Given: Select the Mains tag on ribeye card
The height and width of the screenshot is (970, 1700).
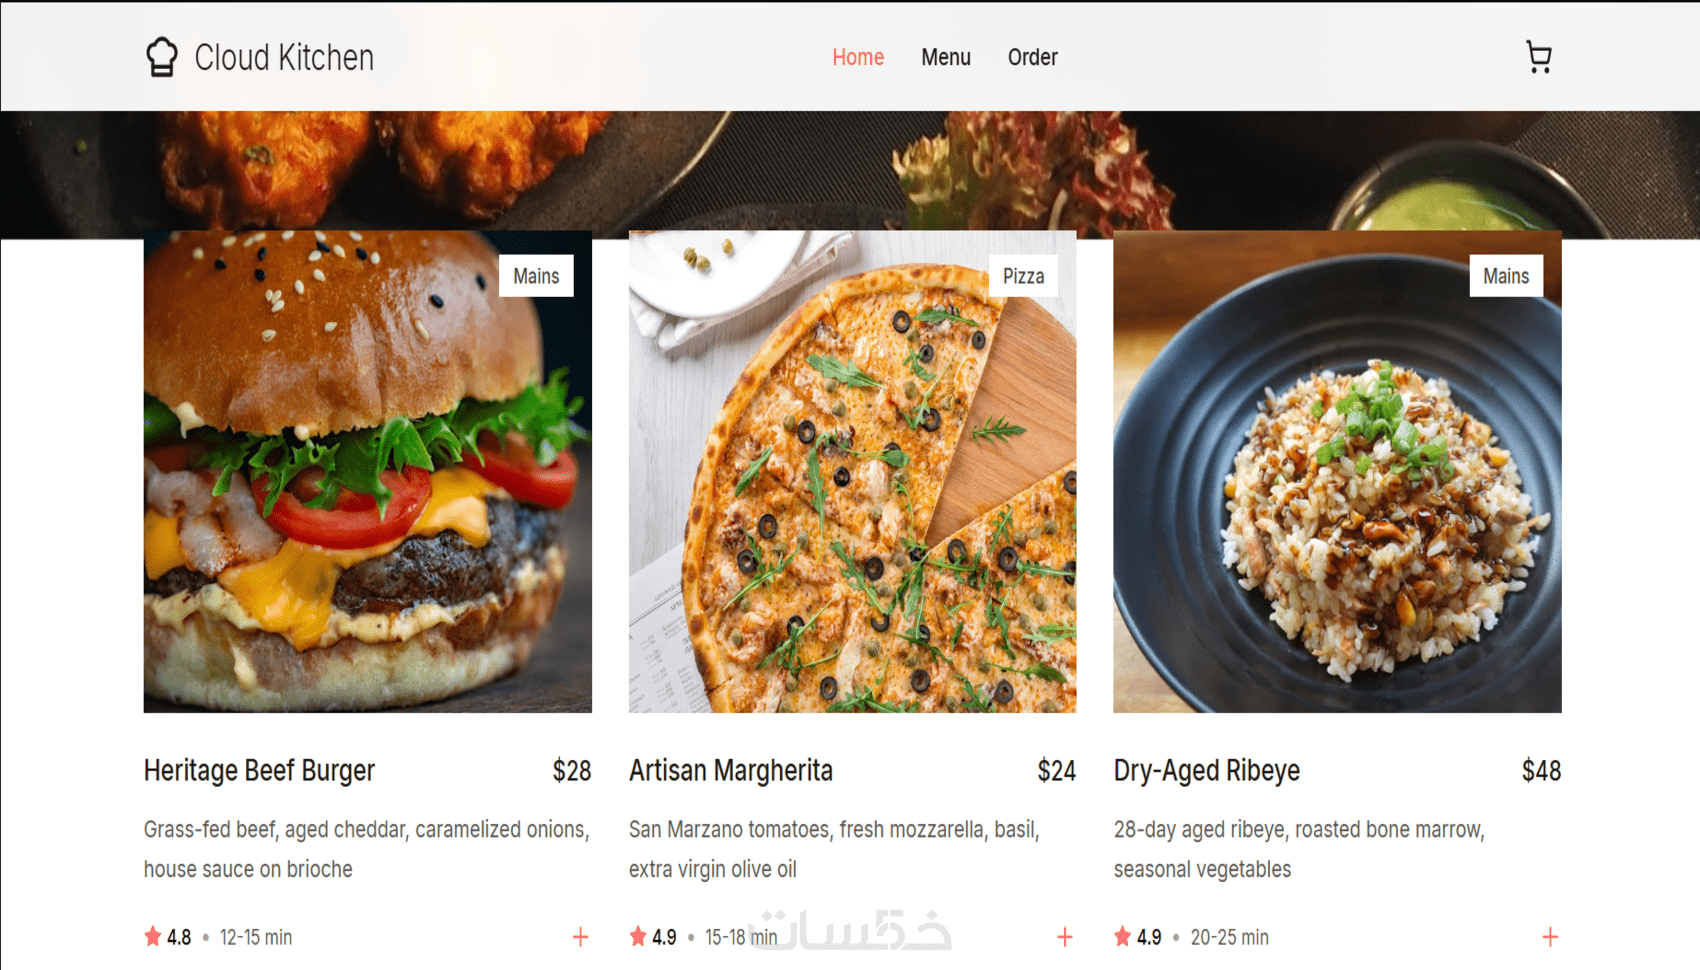Looking at the screenshot, I should pyautogui.click(x=1506, y=276).
